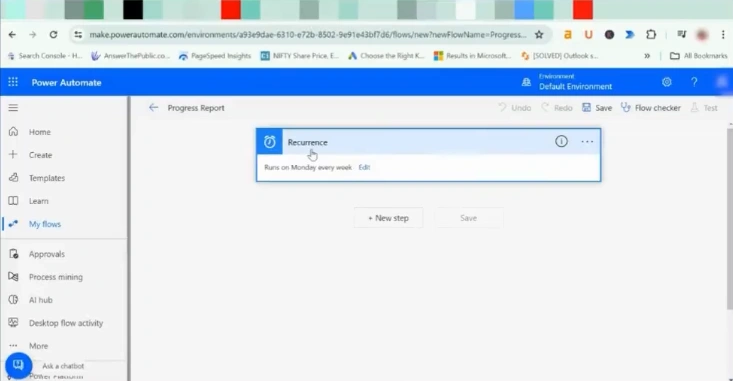Open the Choose the Right K... bookmark
This screenshot has width=733, height=381.
coord(386,56)
